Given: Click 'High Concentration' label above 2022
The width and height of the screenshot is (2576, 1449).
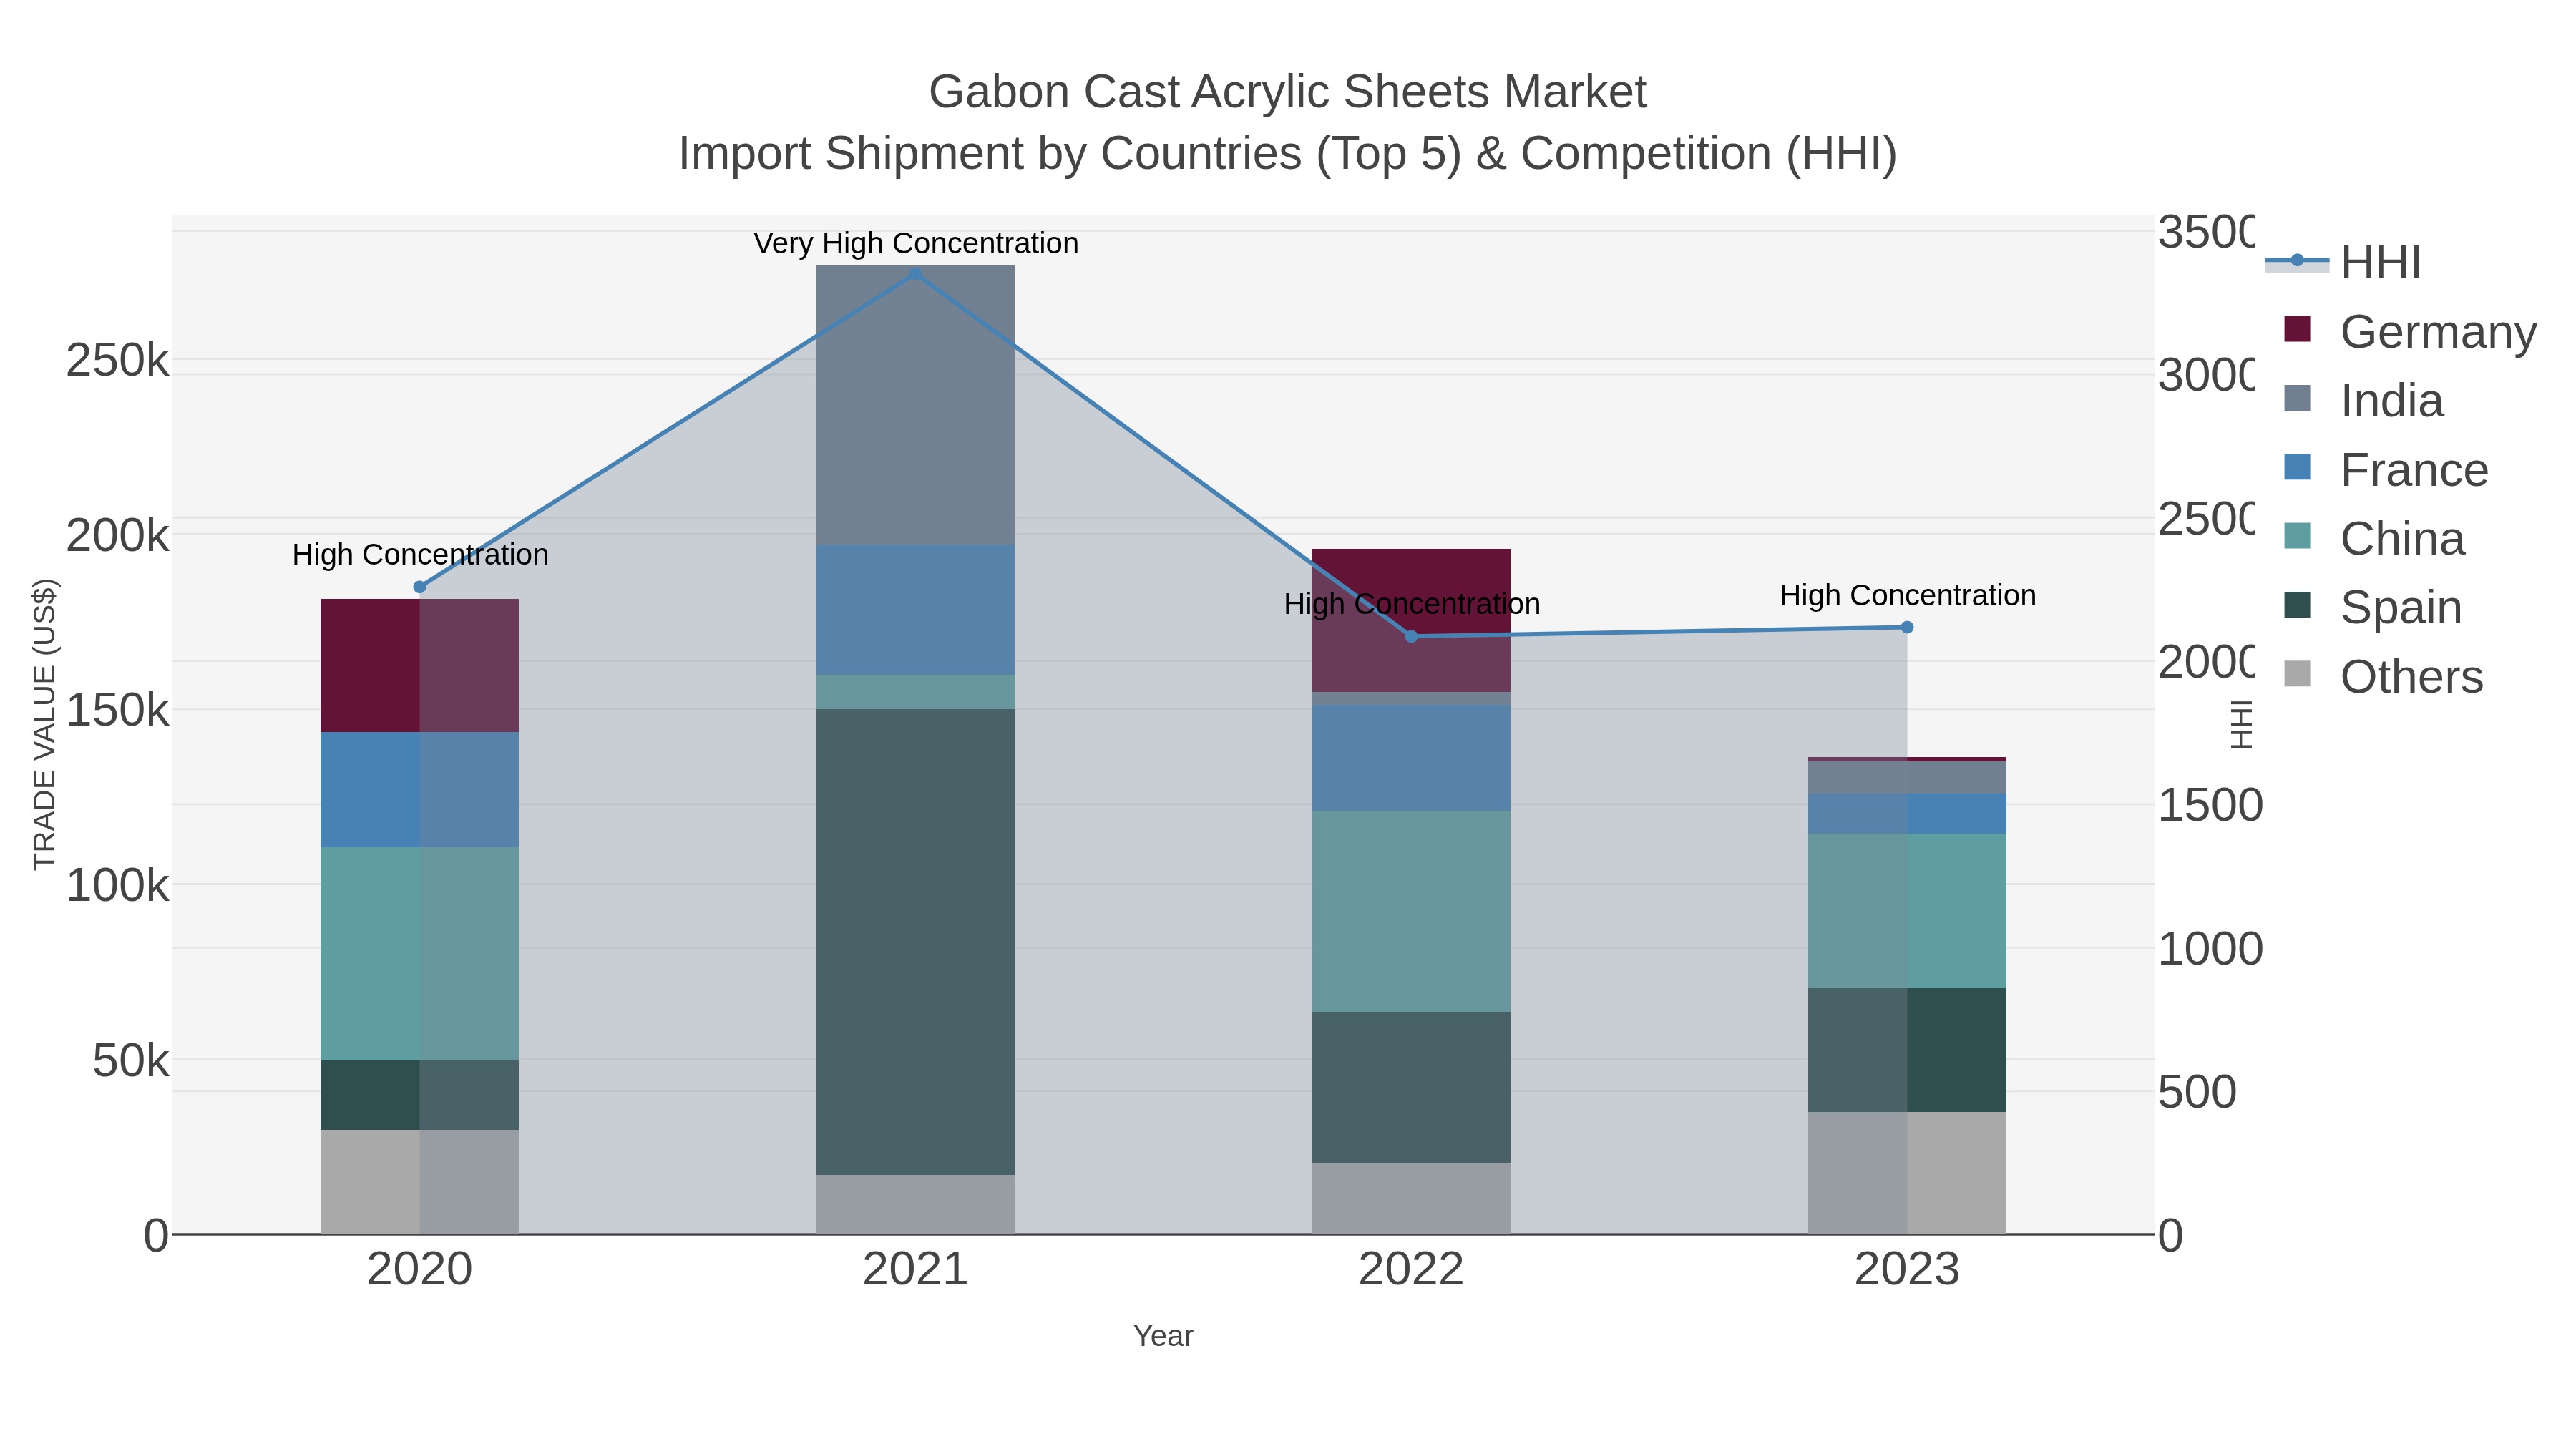Looking at the screenshot, I should tap(1412, 604).
